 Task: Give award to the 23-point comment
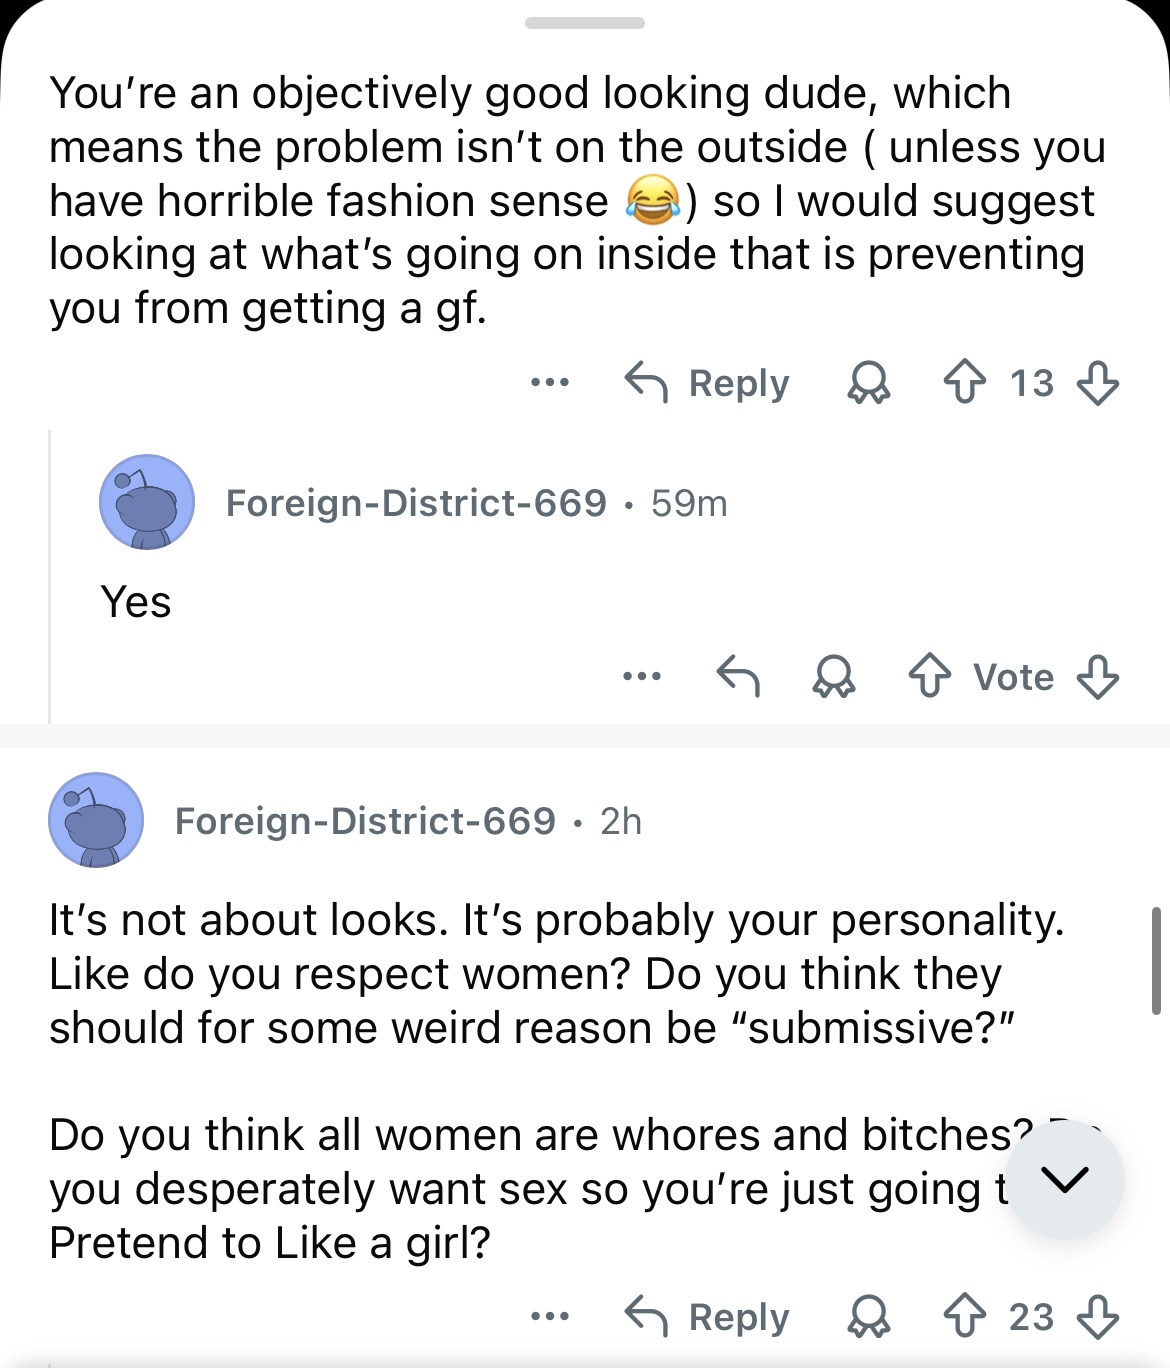(x=868, y=1317)
